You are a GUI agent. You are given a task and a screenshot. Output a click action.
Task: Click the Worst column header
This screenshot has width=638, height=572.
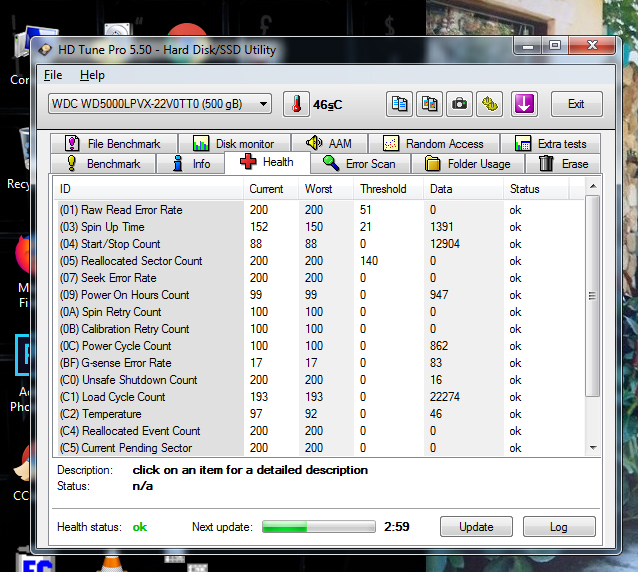pos(326,189)
